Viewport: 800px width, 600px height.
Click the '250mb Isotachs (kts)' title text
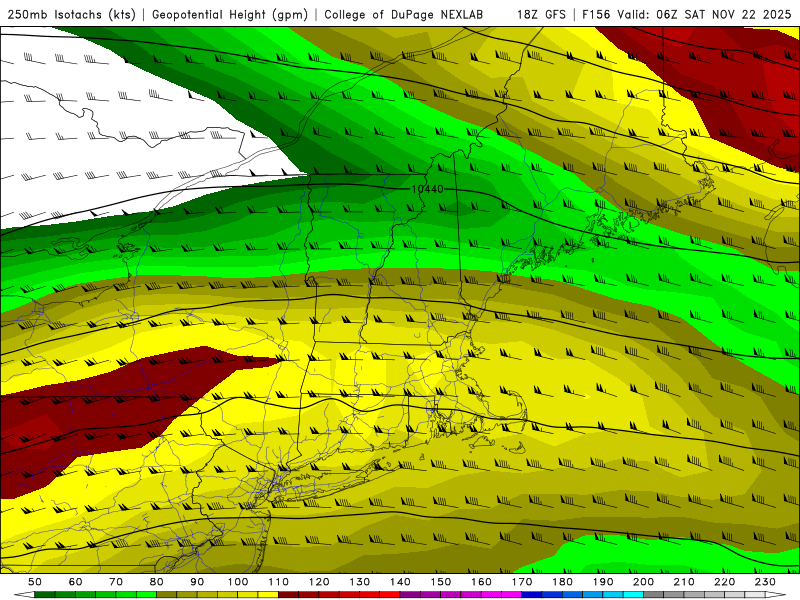(x=71, y=14)
